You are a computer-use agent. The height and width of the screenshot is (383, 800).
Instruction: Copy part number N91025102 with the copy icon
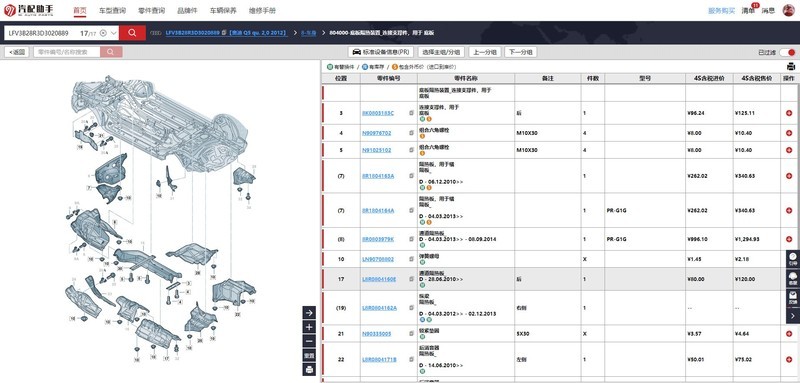tap(411, 150)
